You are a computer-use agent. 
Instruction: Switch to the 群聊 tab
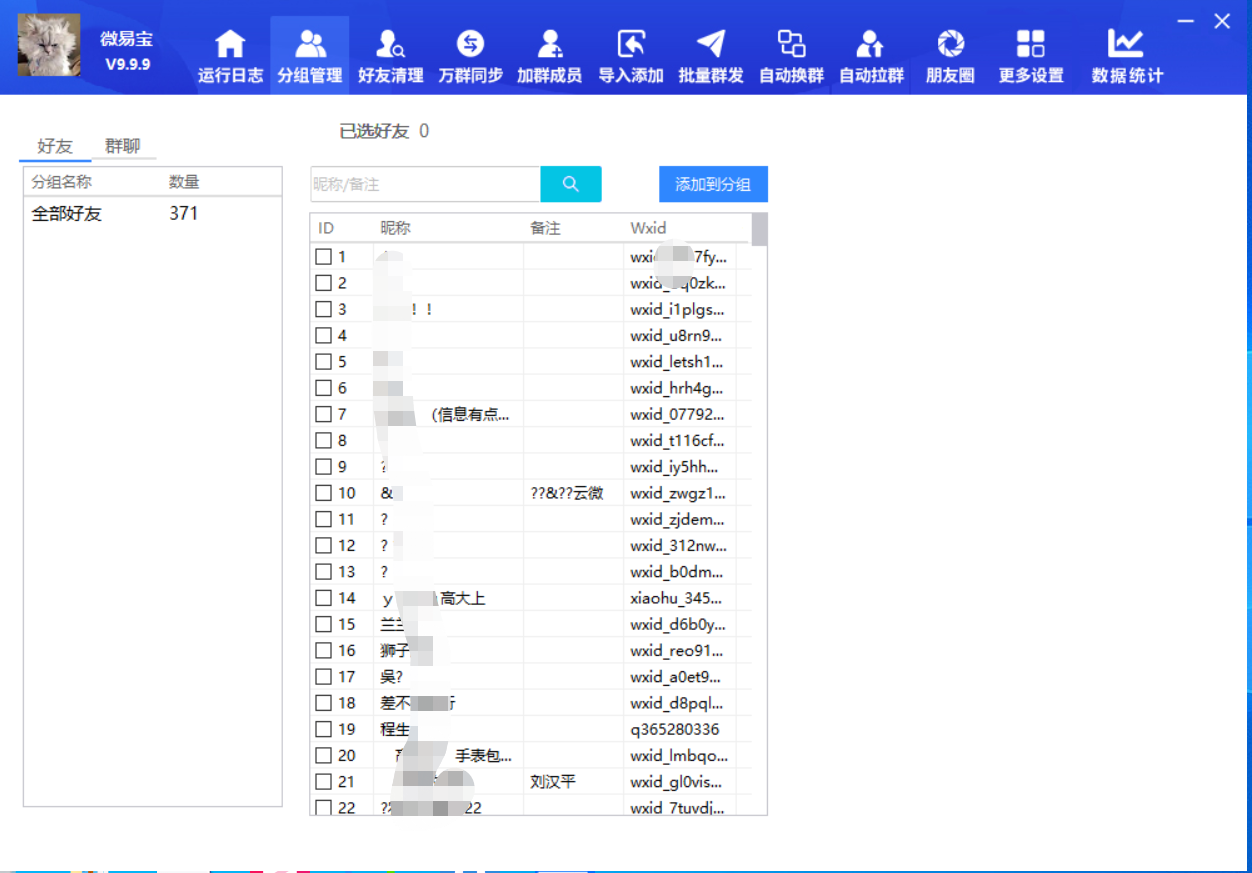point(122,145)
